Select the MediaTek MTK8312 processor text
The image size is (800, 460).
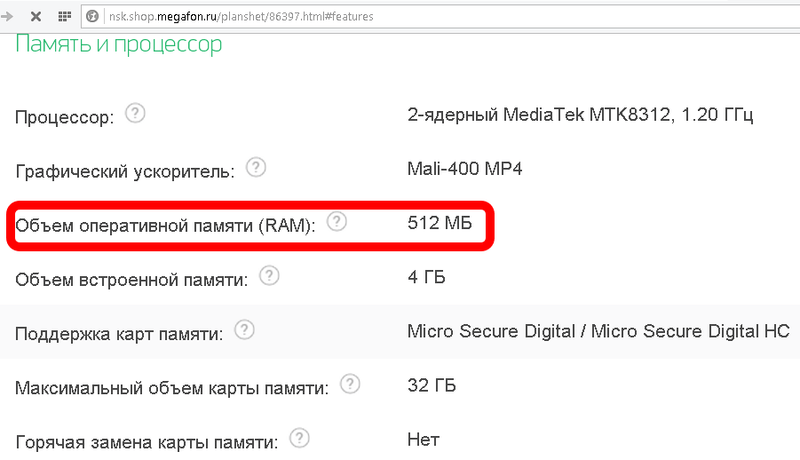(x=580, y=114)
